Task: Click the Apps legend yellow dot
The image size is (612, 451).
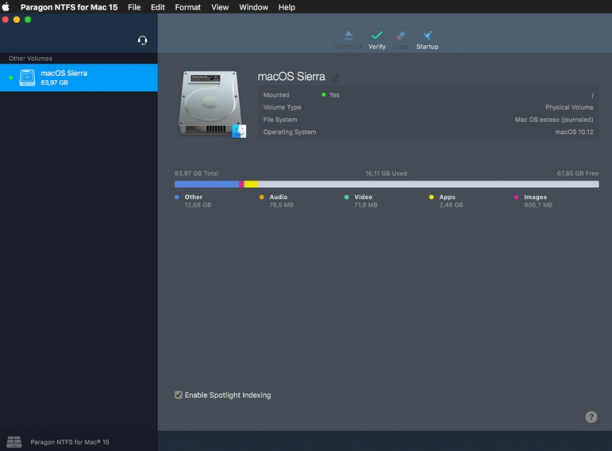Action: click(x=431, y=197)
